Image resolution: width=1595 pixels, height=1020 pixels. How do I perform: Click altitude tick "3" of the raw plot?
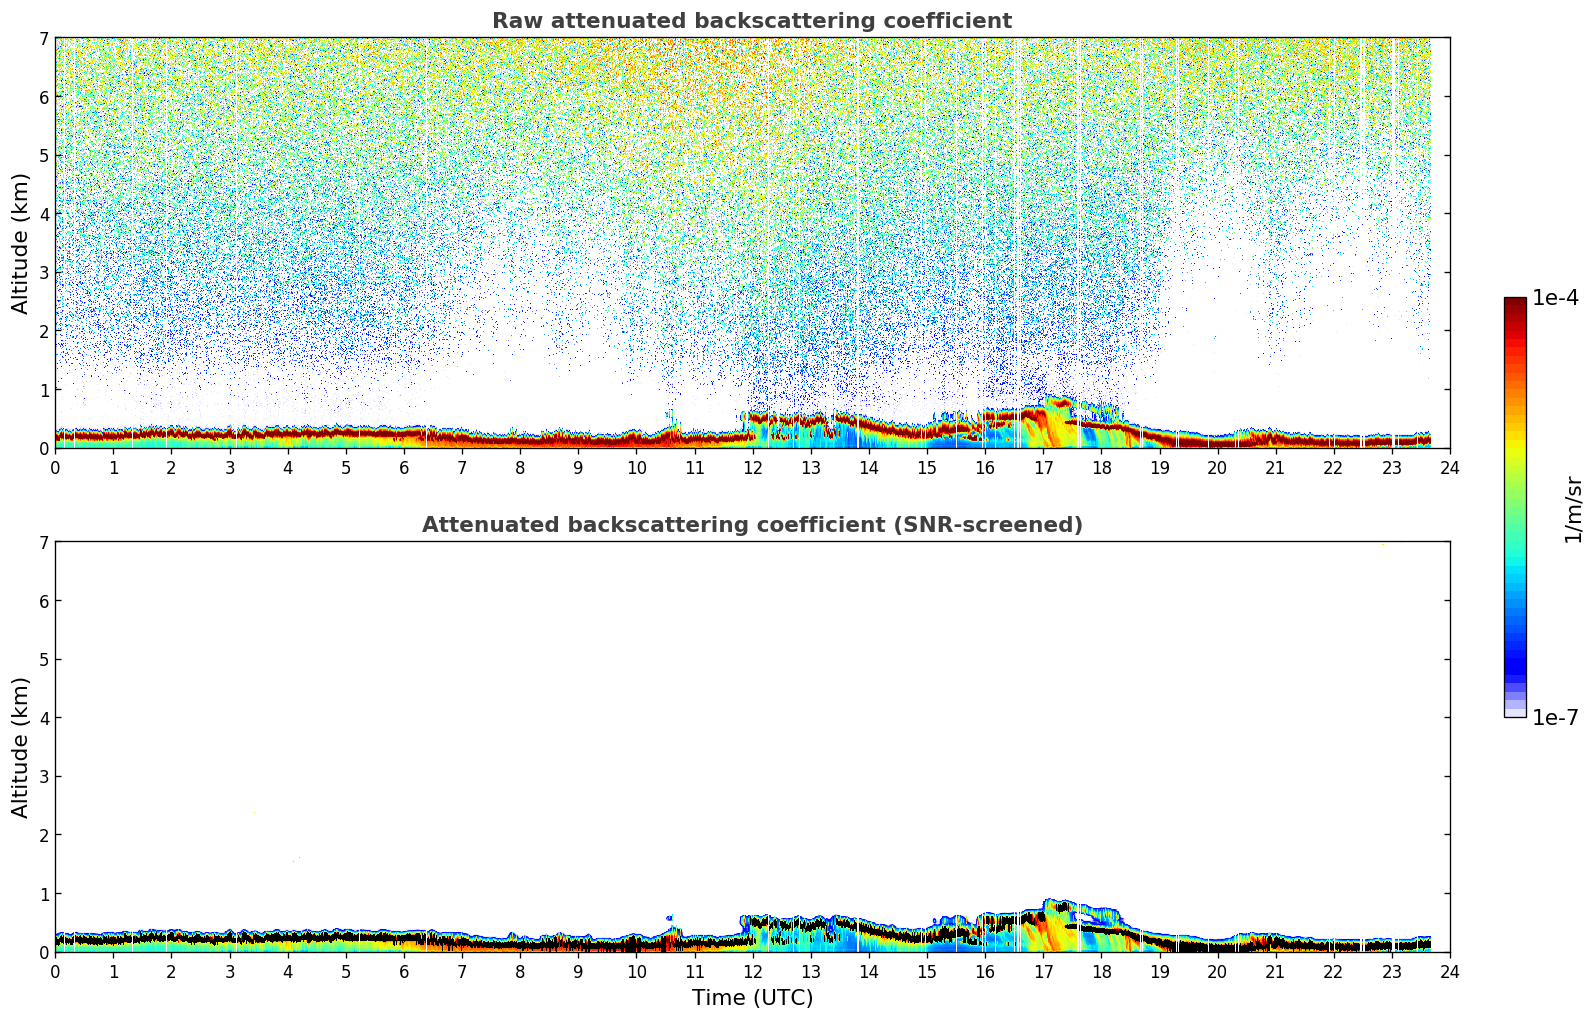[43, 272]
